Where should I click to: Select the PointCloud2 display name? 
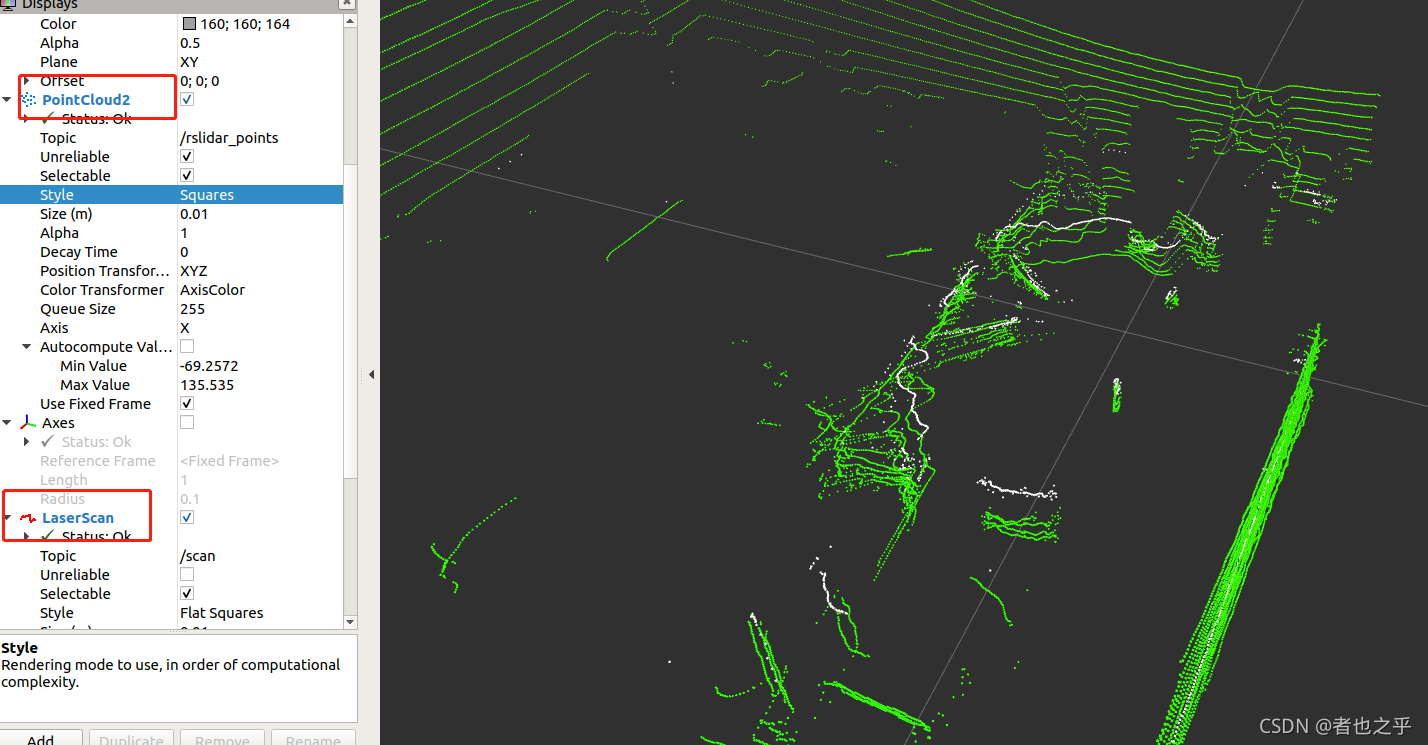point(86,100)
